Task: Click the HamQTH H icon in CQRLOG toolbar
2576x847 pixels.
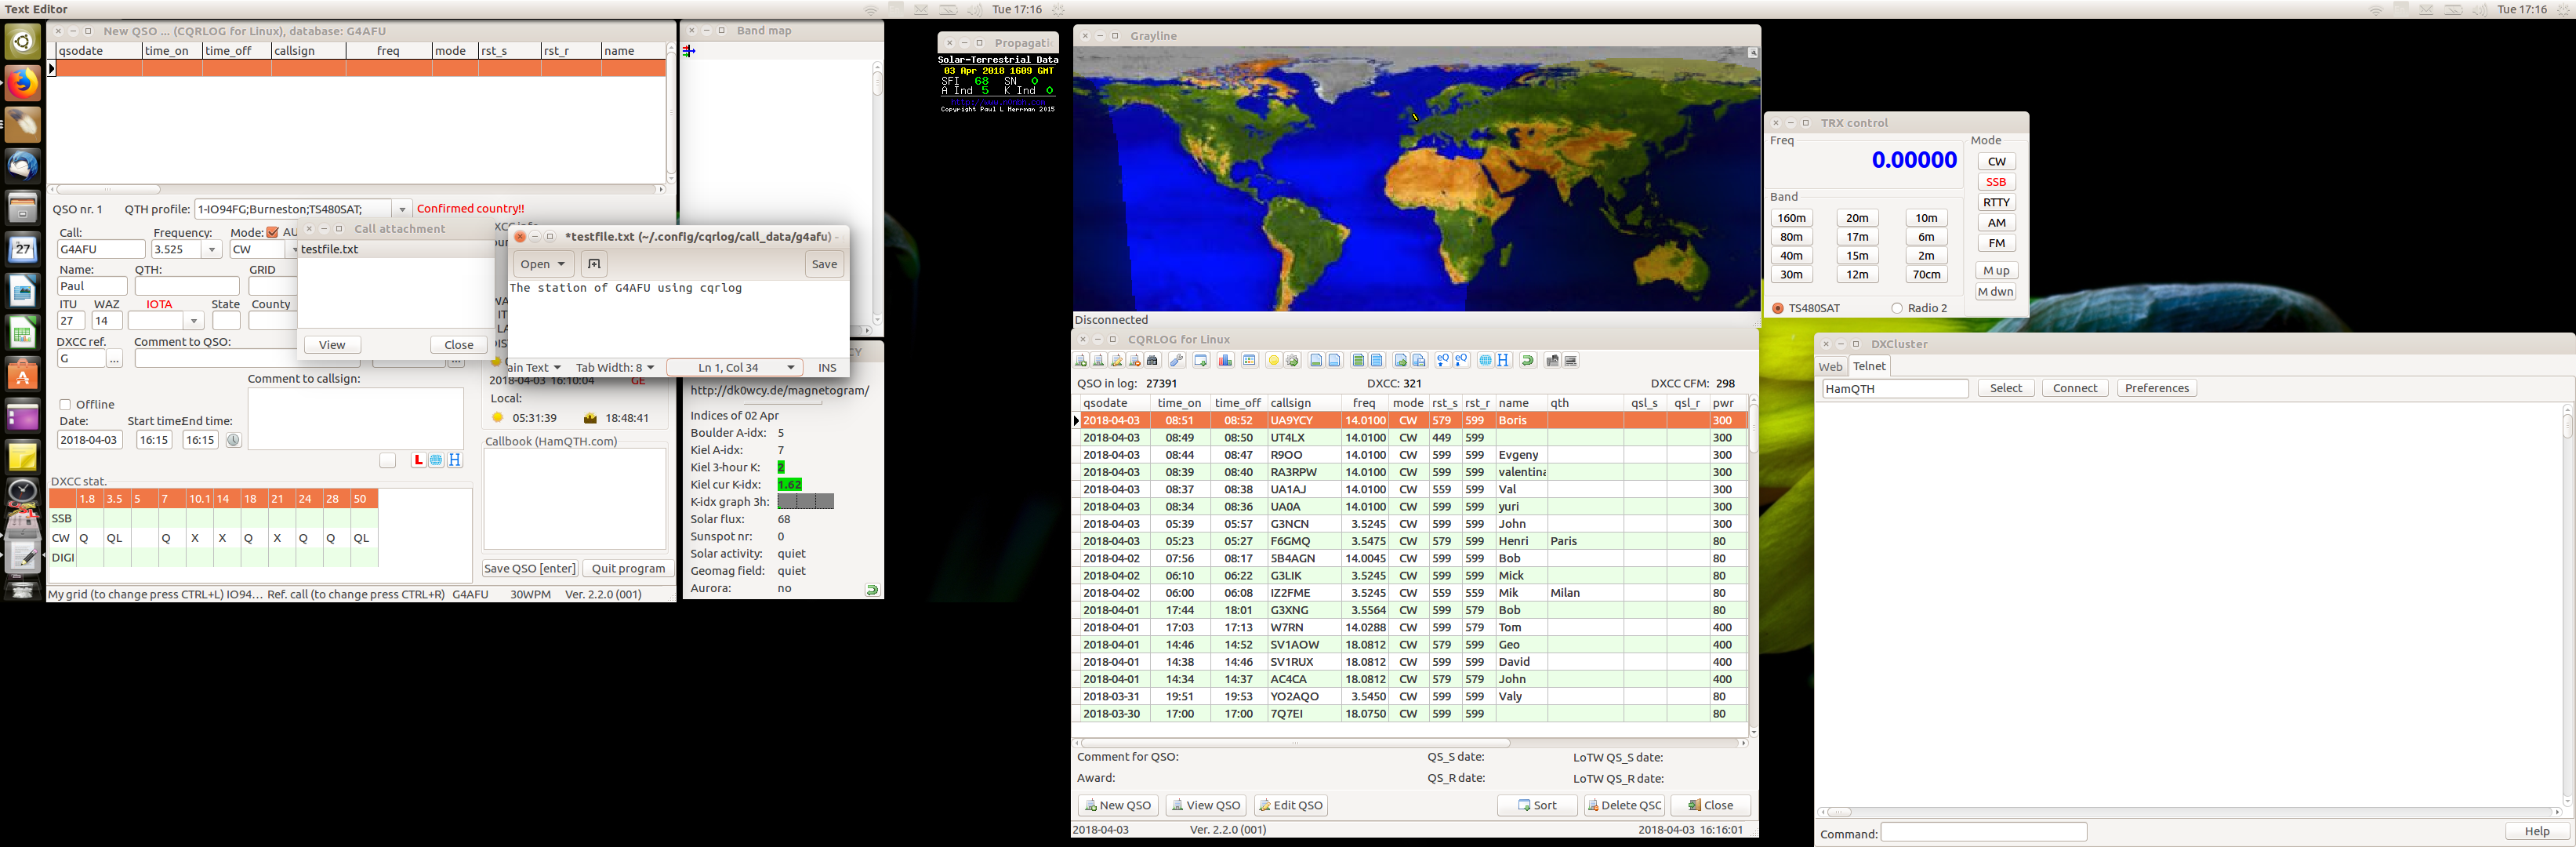Action: 1503,360
